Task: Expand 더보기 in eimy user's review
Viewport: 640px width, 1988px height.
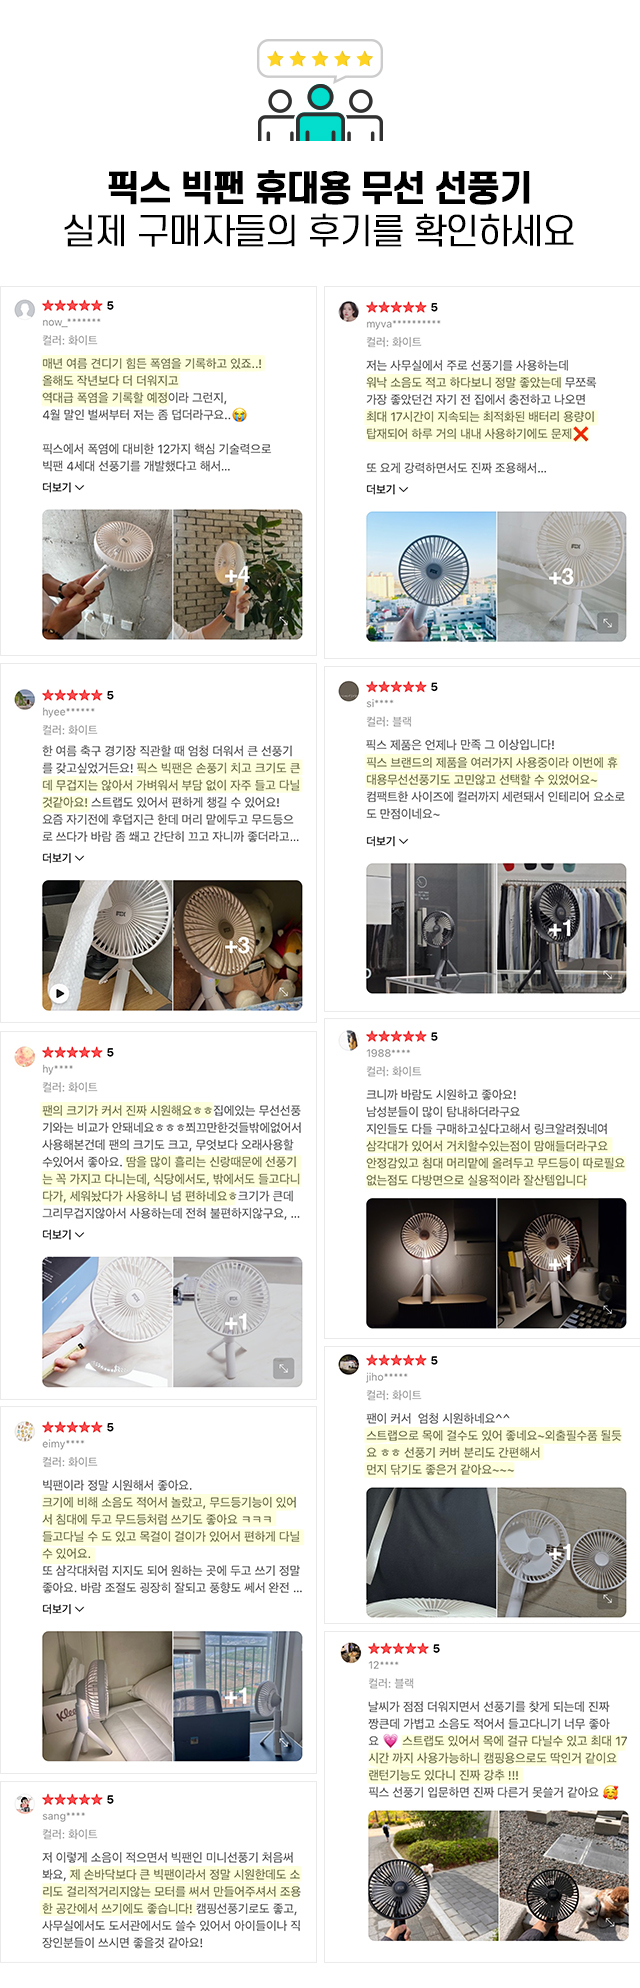Action: tap(63, 1609)
